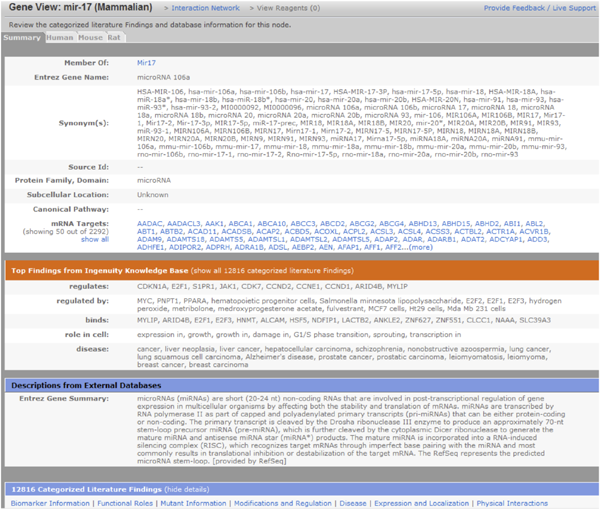Open the ADD3 target link
600x510 pixels.
[x=538, y=240]
